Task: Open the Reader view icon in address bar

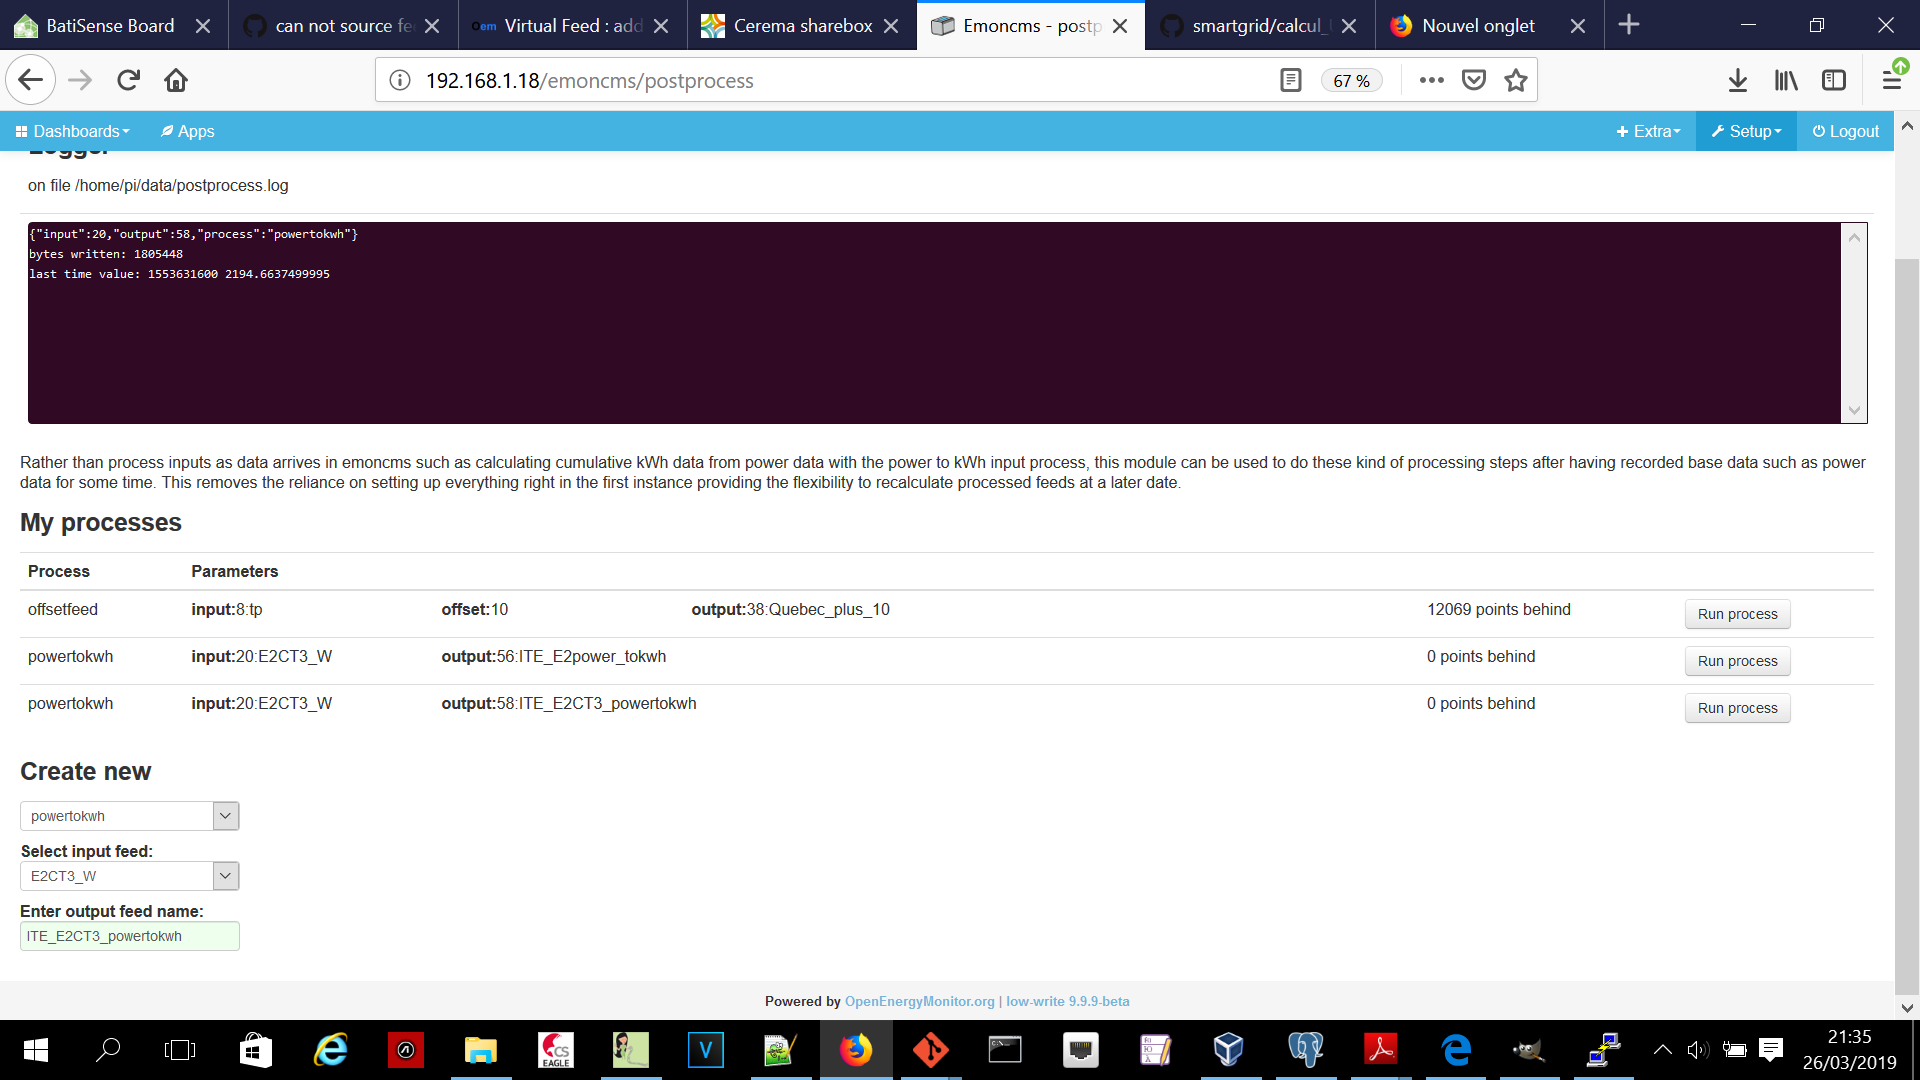Action: pyautogui.click(x=1291, y=80)
